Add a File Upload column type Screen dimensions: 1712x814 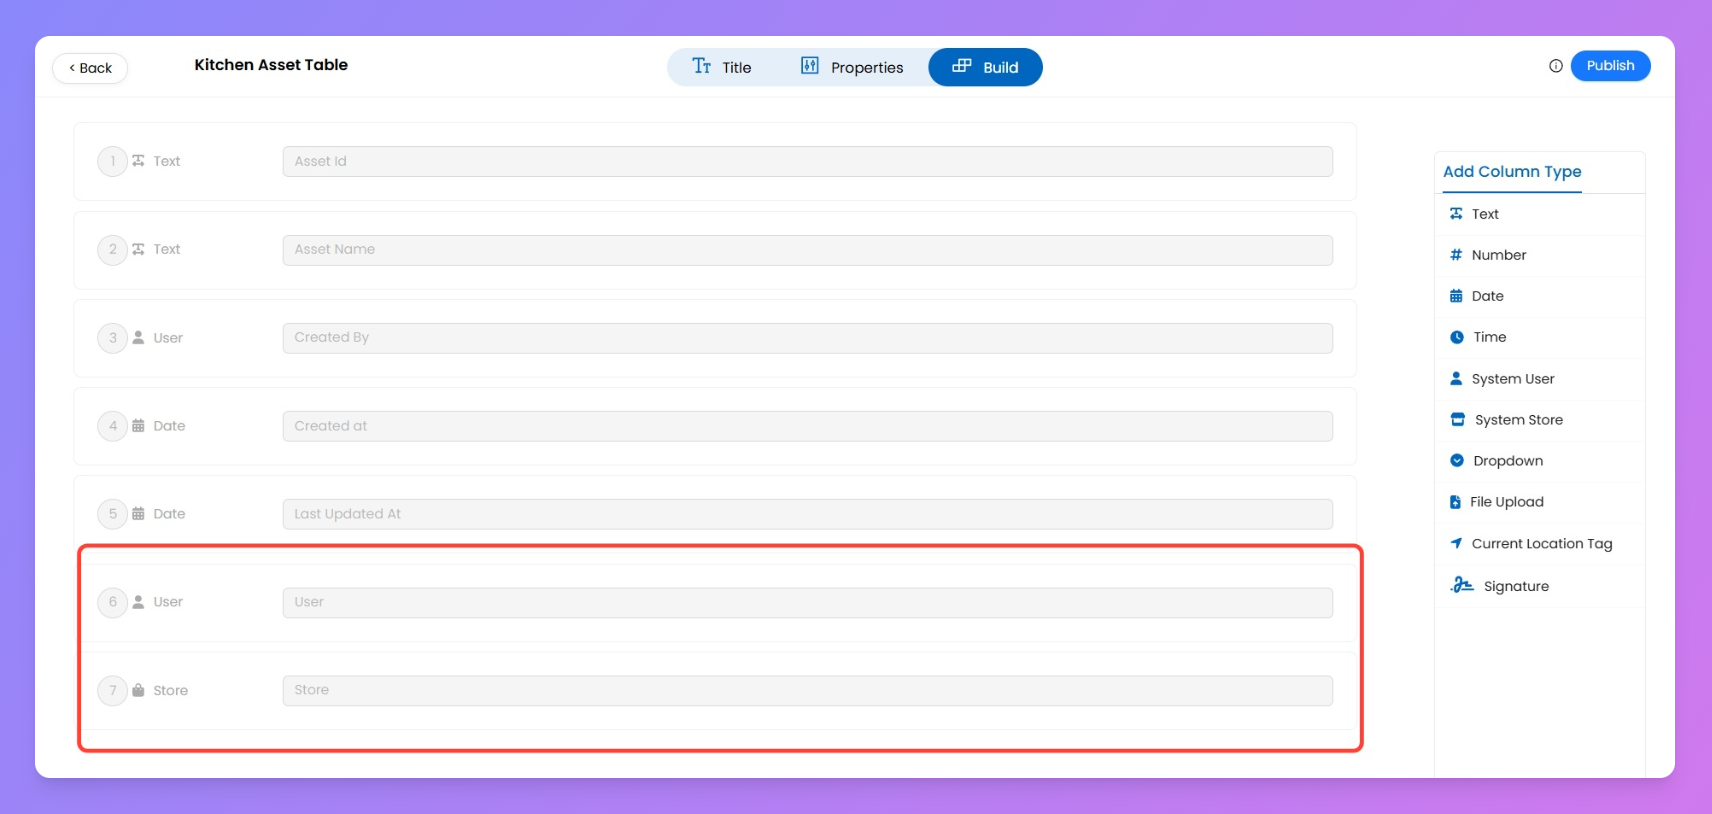tap(1539, 502)
